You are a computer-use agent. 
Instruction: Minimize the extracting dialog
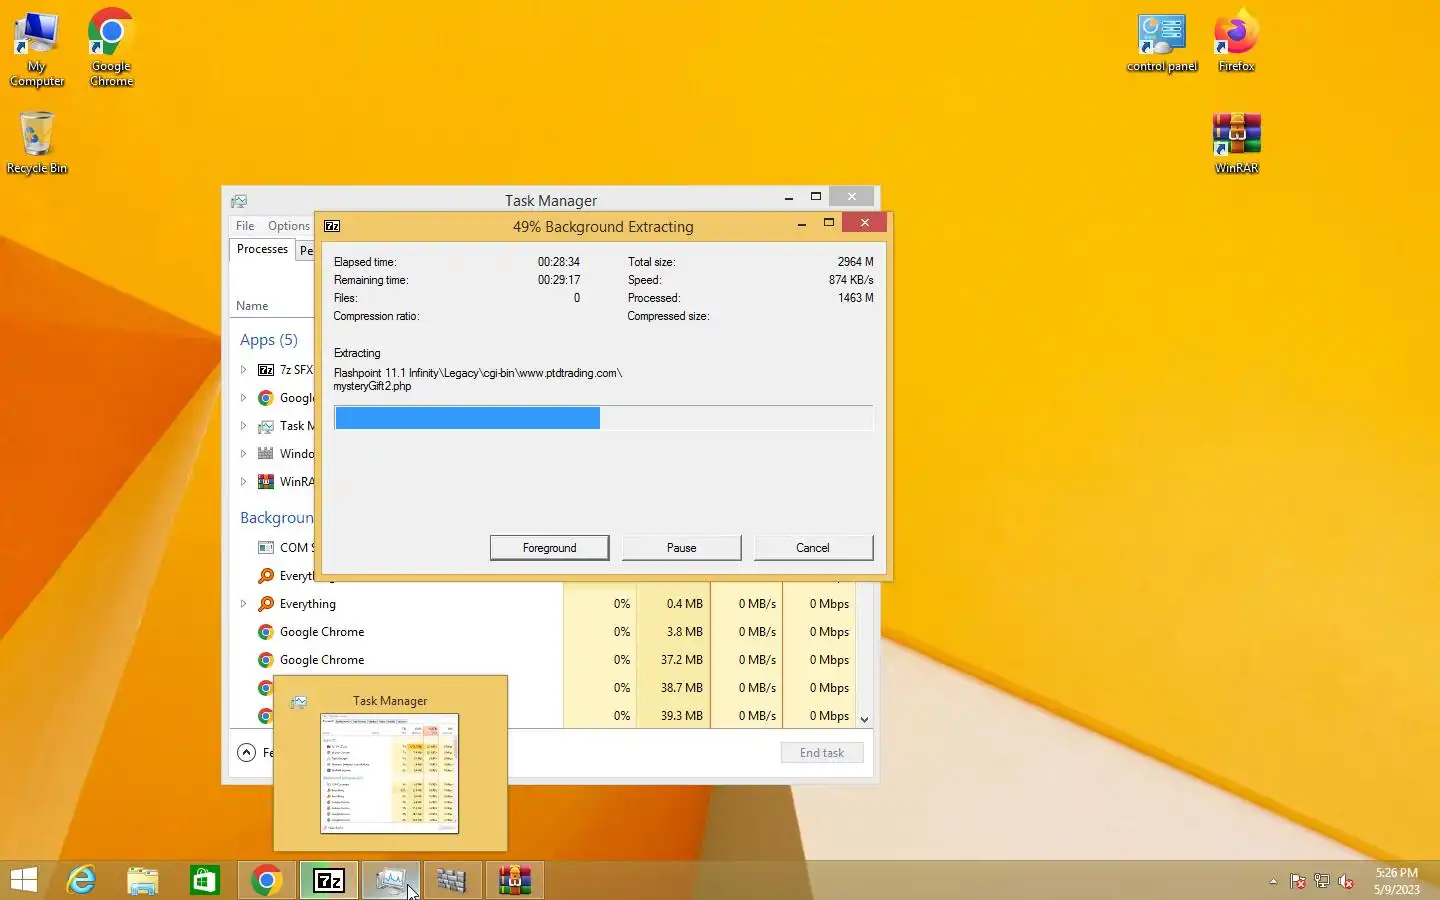coord(802,223)
